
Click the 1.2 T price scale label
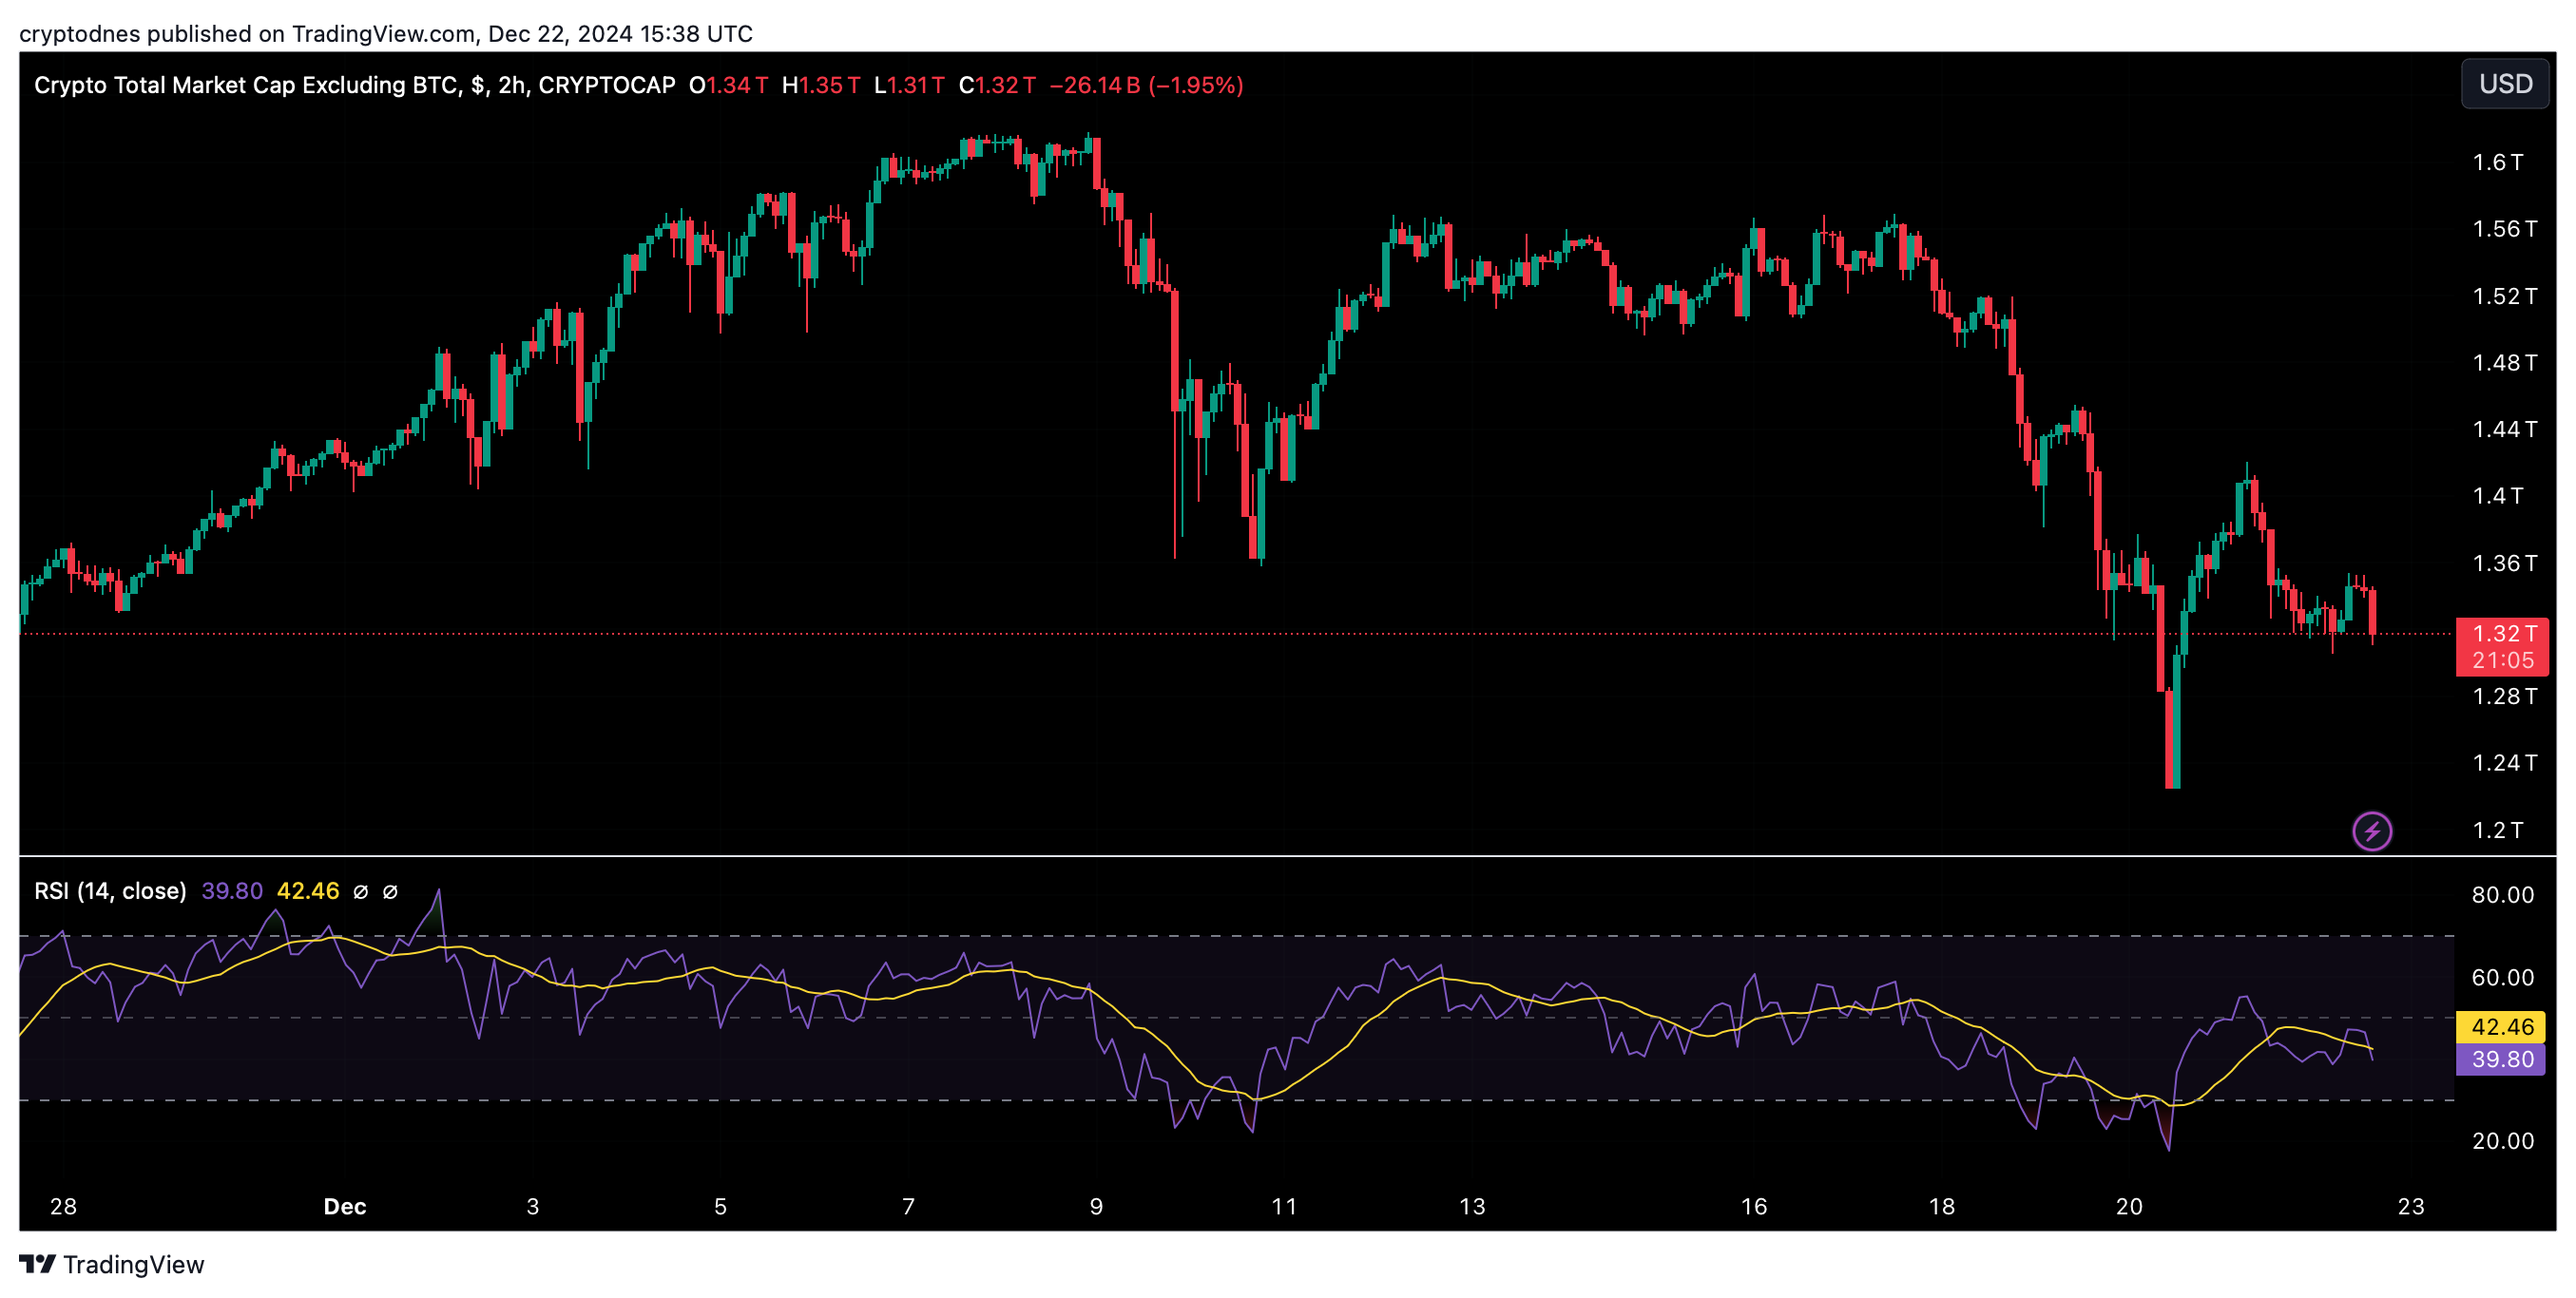point(2497,830)
